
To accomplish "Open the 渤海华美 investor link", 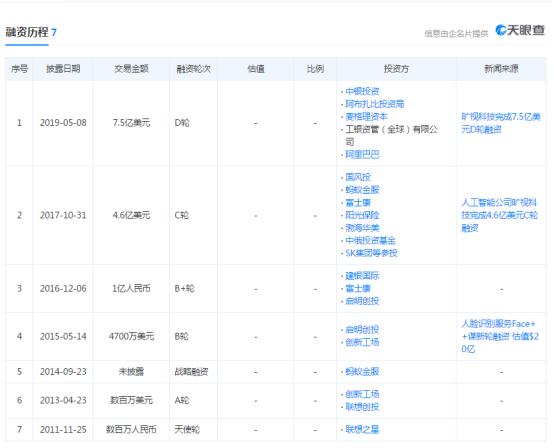I will 362,228.
